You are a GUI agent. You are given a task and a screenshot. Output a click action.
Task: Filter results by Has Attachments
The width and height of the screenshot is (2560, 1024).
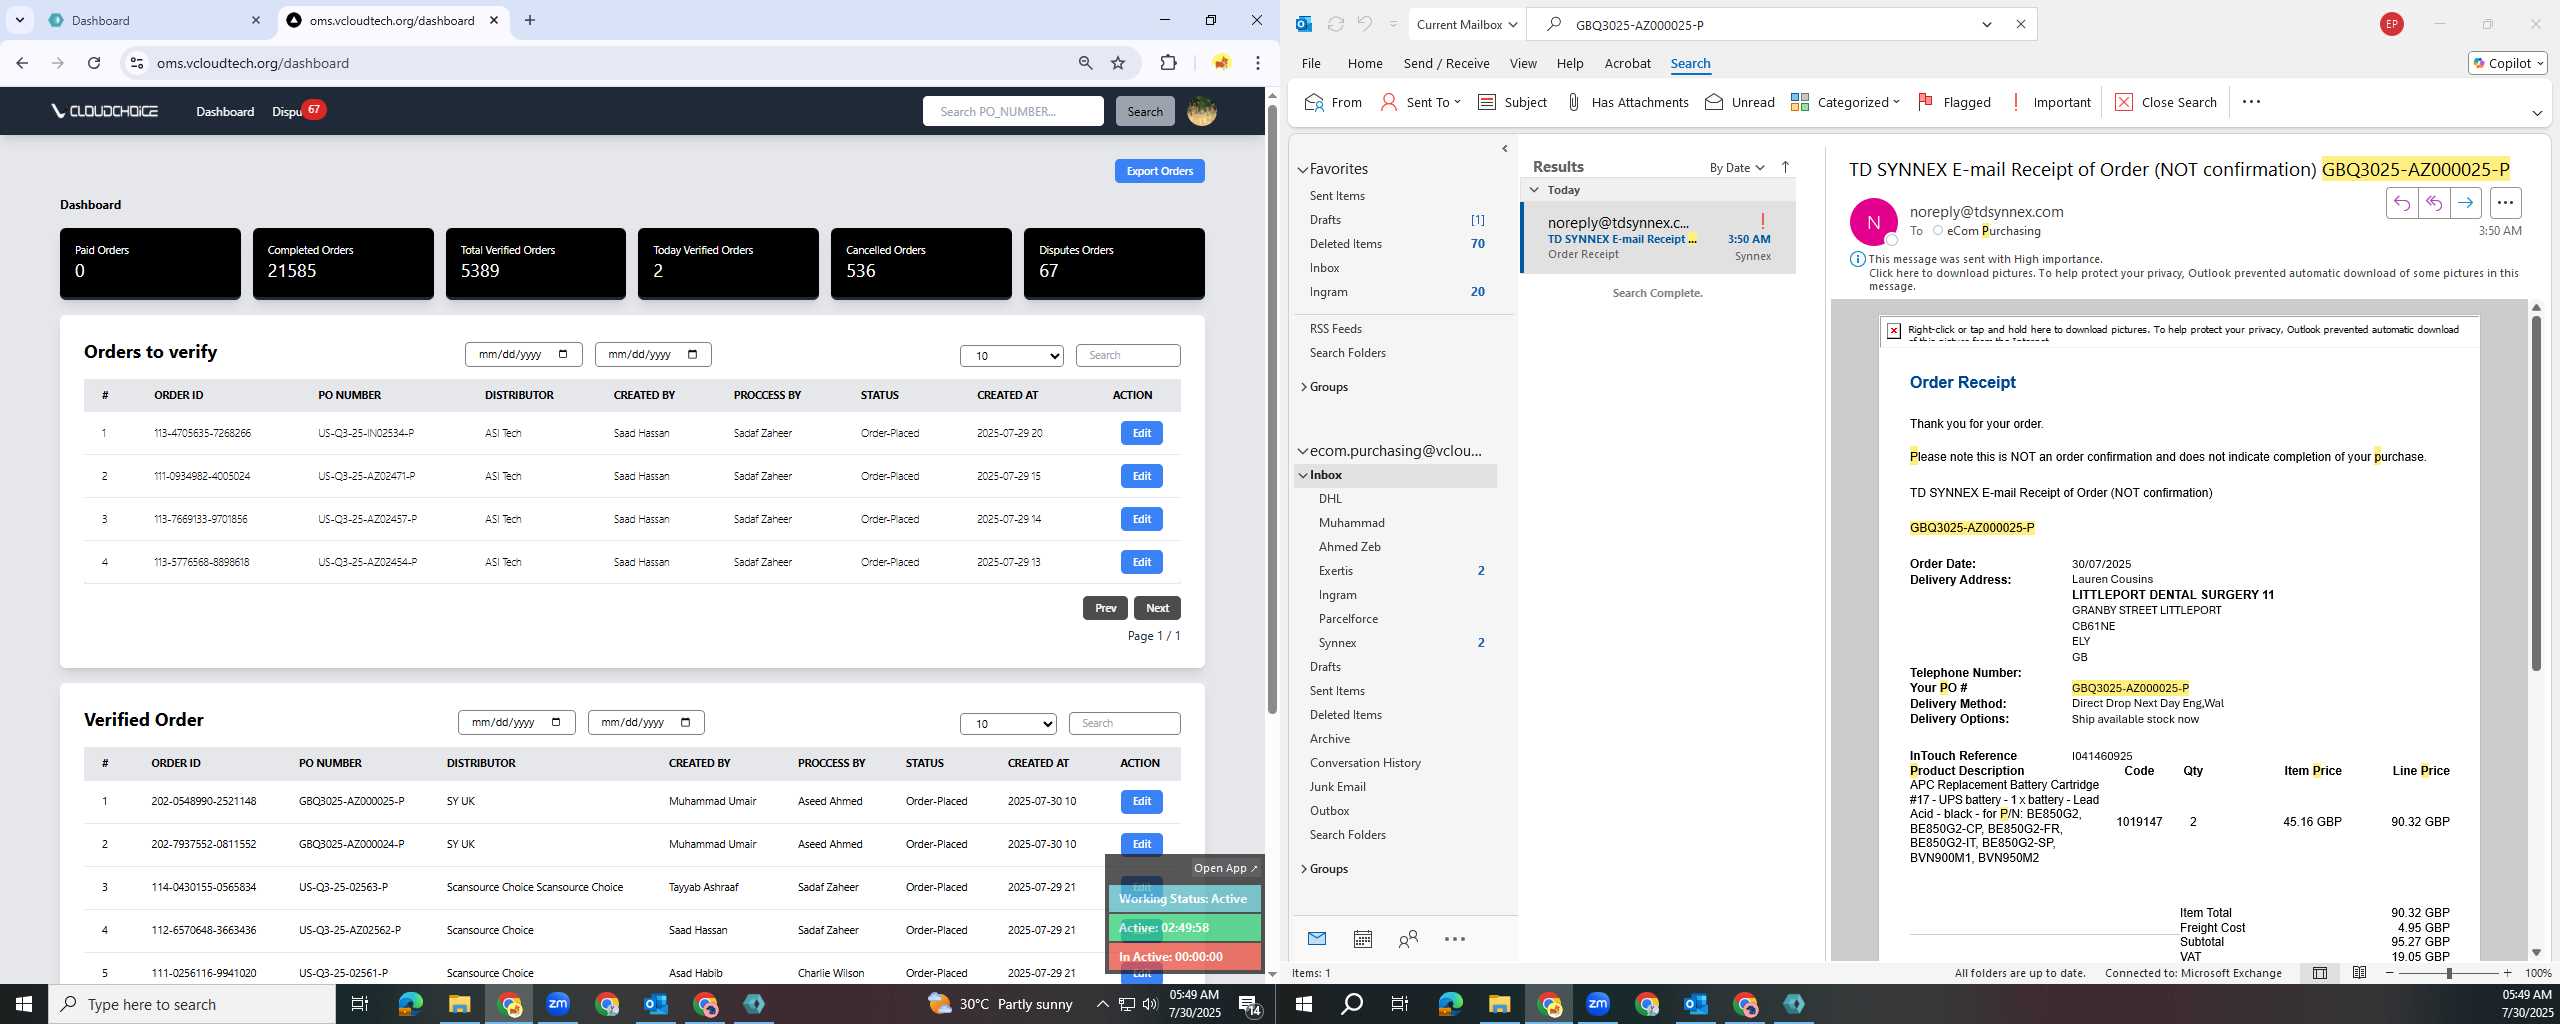[1627, 102]
